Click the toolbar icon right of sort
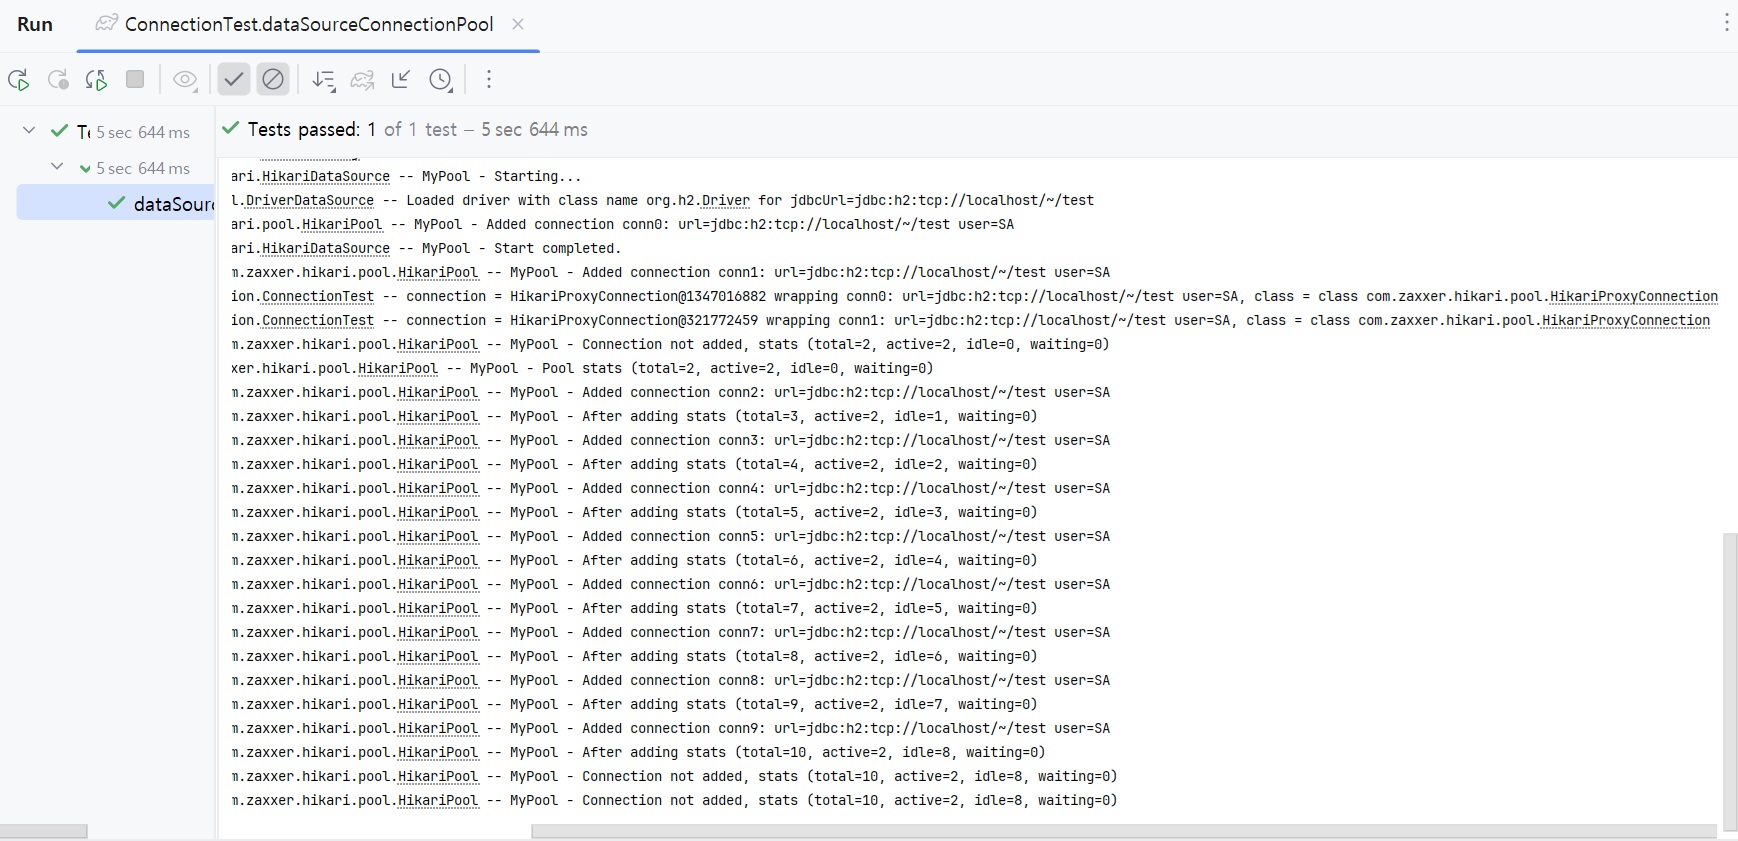This screenshot has width=1738, height=841. [x=362, y=80]
